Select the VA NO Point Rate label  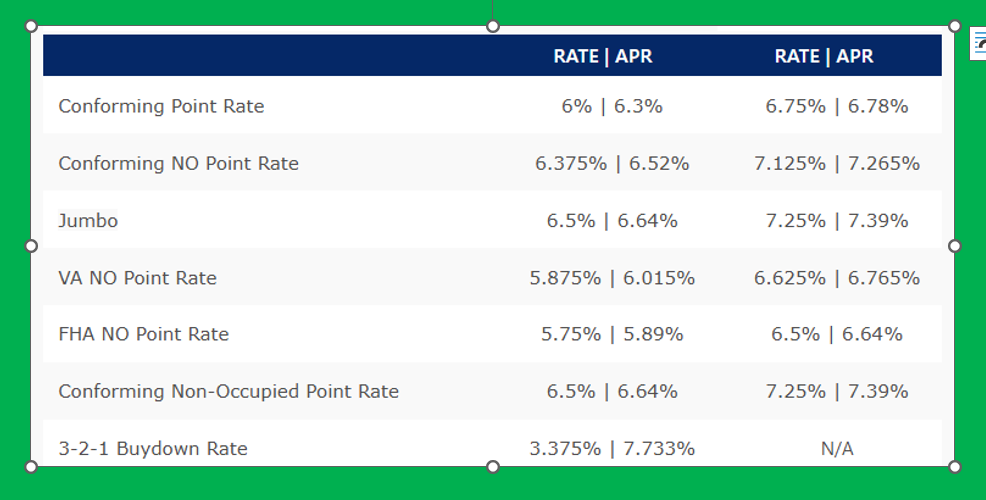(x=137, y=278)
